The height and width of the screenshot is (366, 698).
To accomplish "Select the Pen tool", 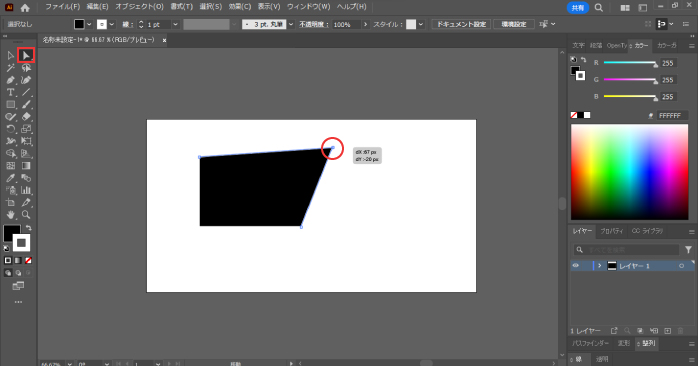I will 10,80.
